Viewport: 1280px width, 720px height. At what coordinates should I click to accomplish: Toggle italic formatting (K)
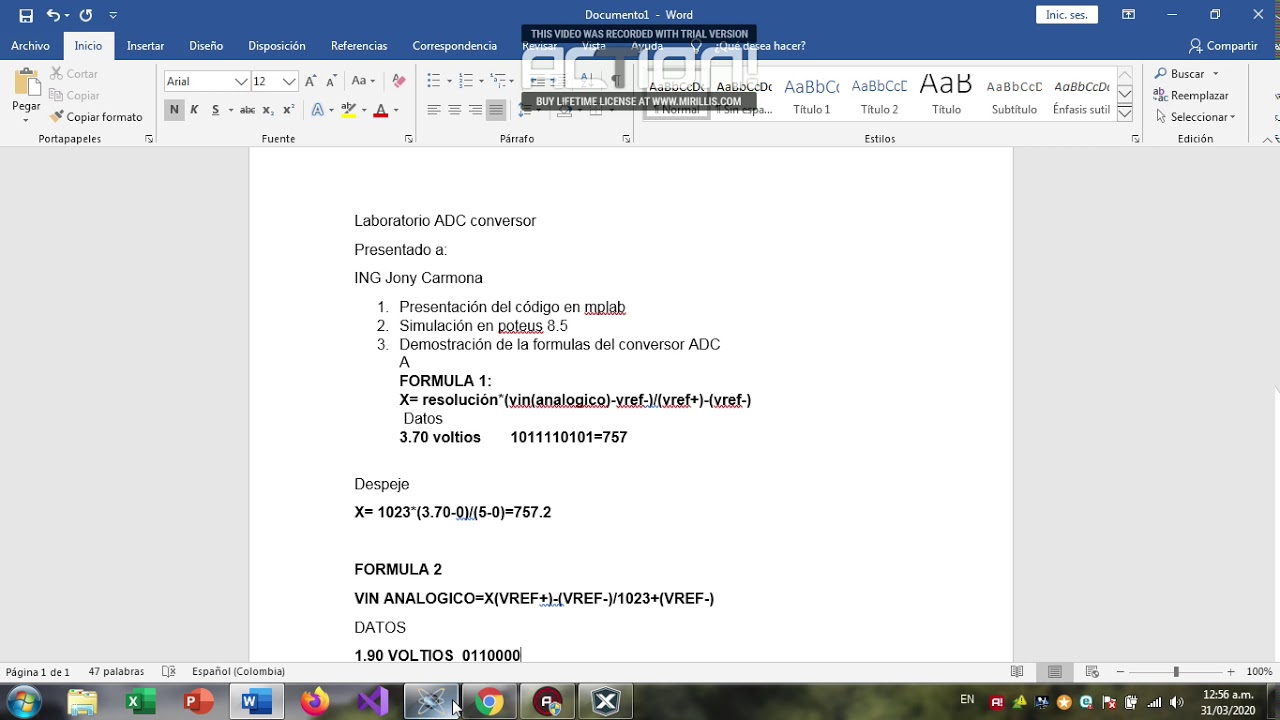tap(194, 110)
